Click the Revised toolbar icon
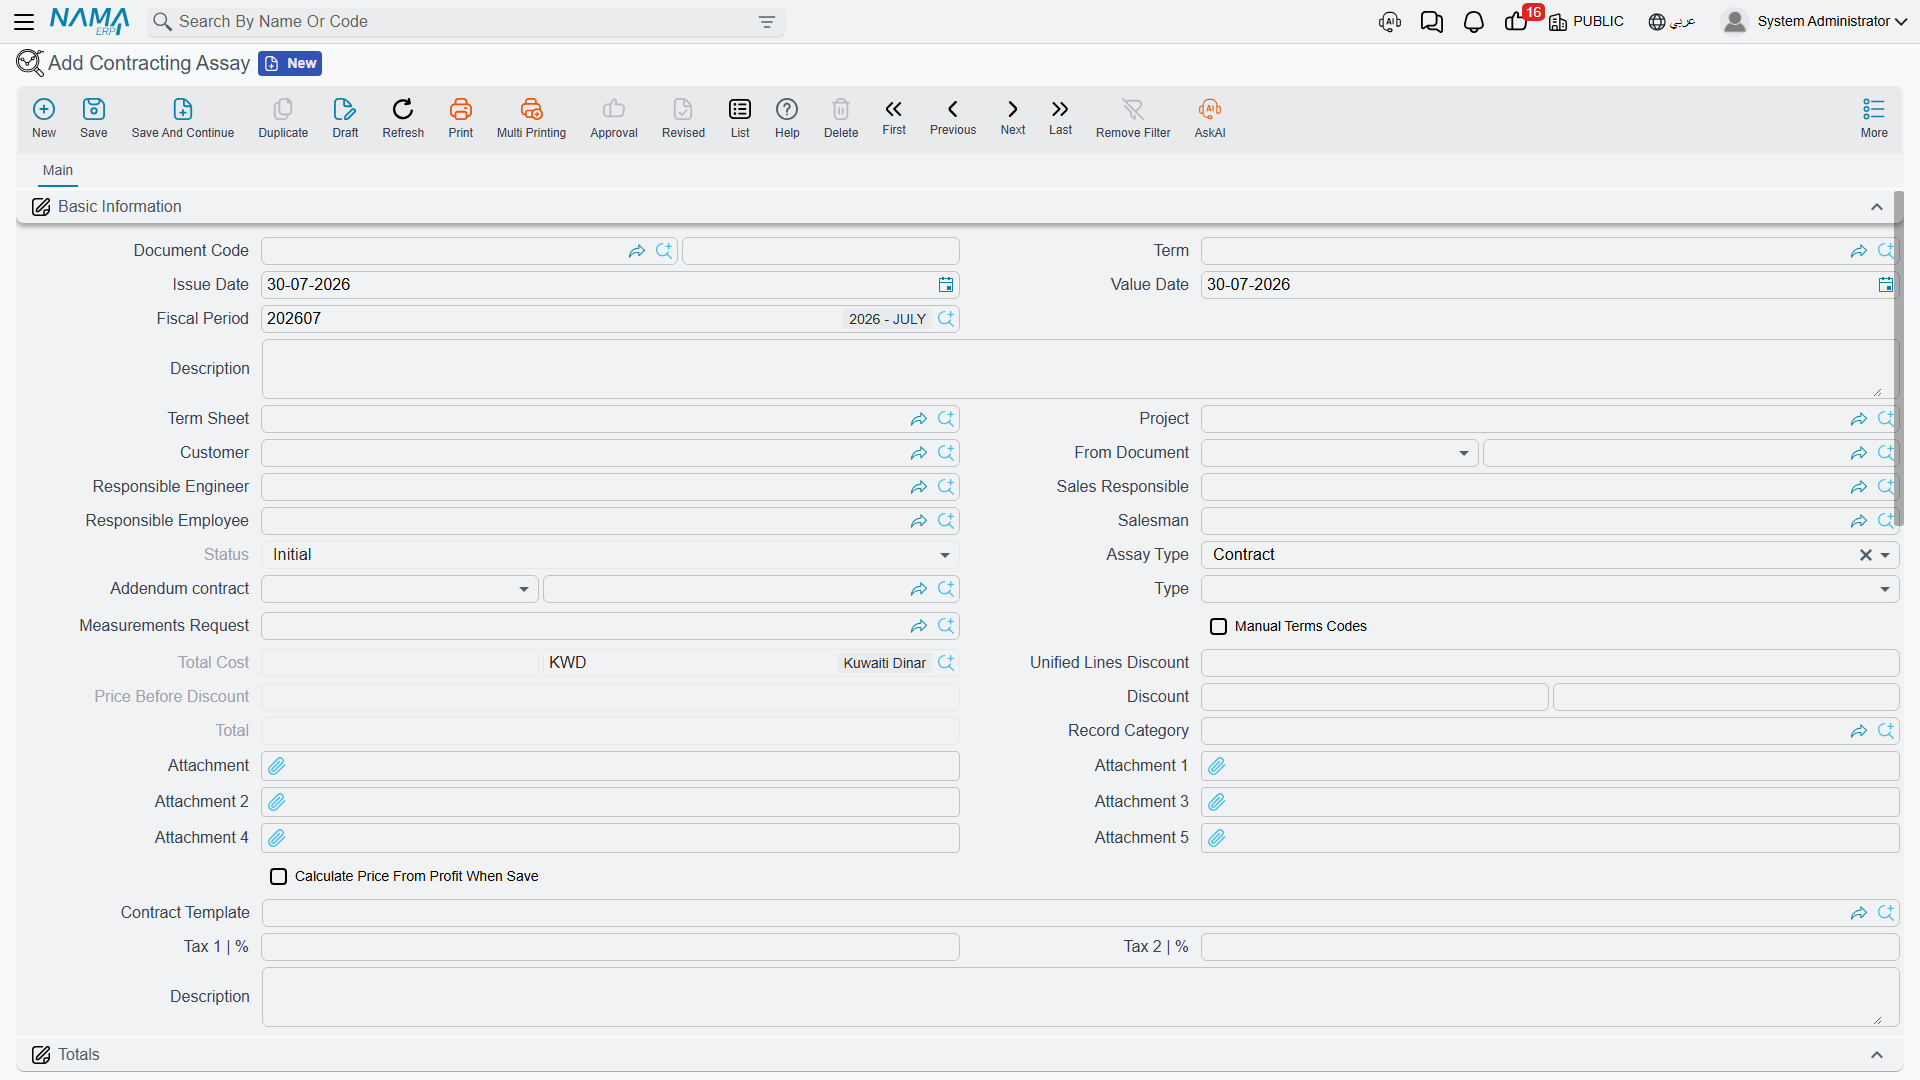This screenshot has width=1920, height=1080. 683,109
